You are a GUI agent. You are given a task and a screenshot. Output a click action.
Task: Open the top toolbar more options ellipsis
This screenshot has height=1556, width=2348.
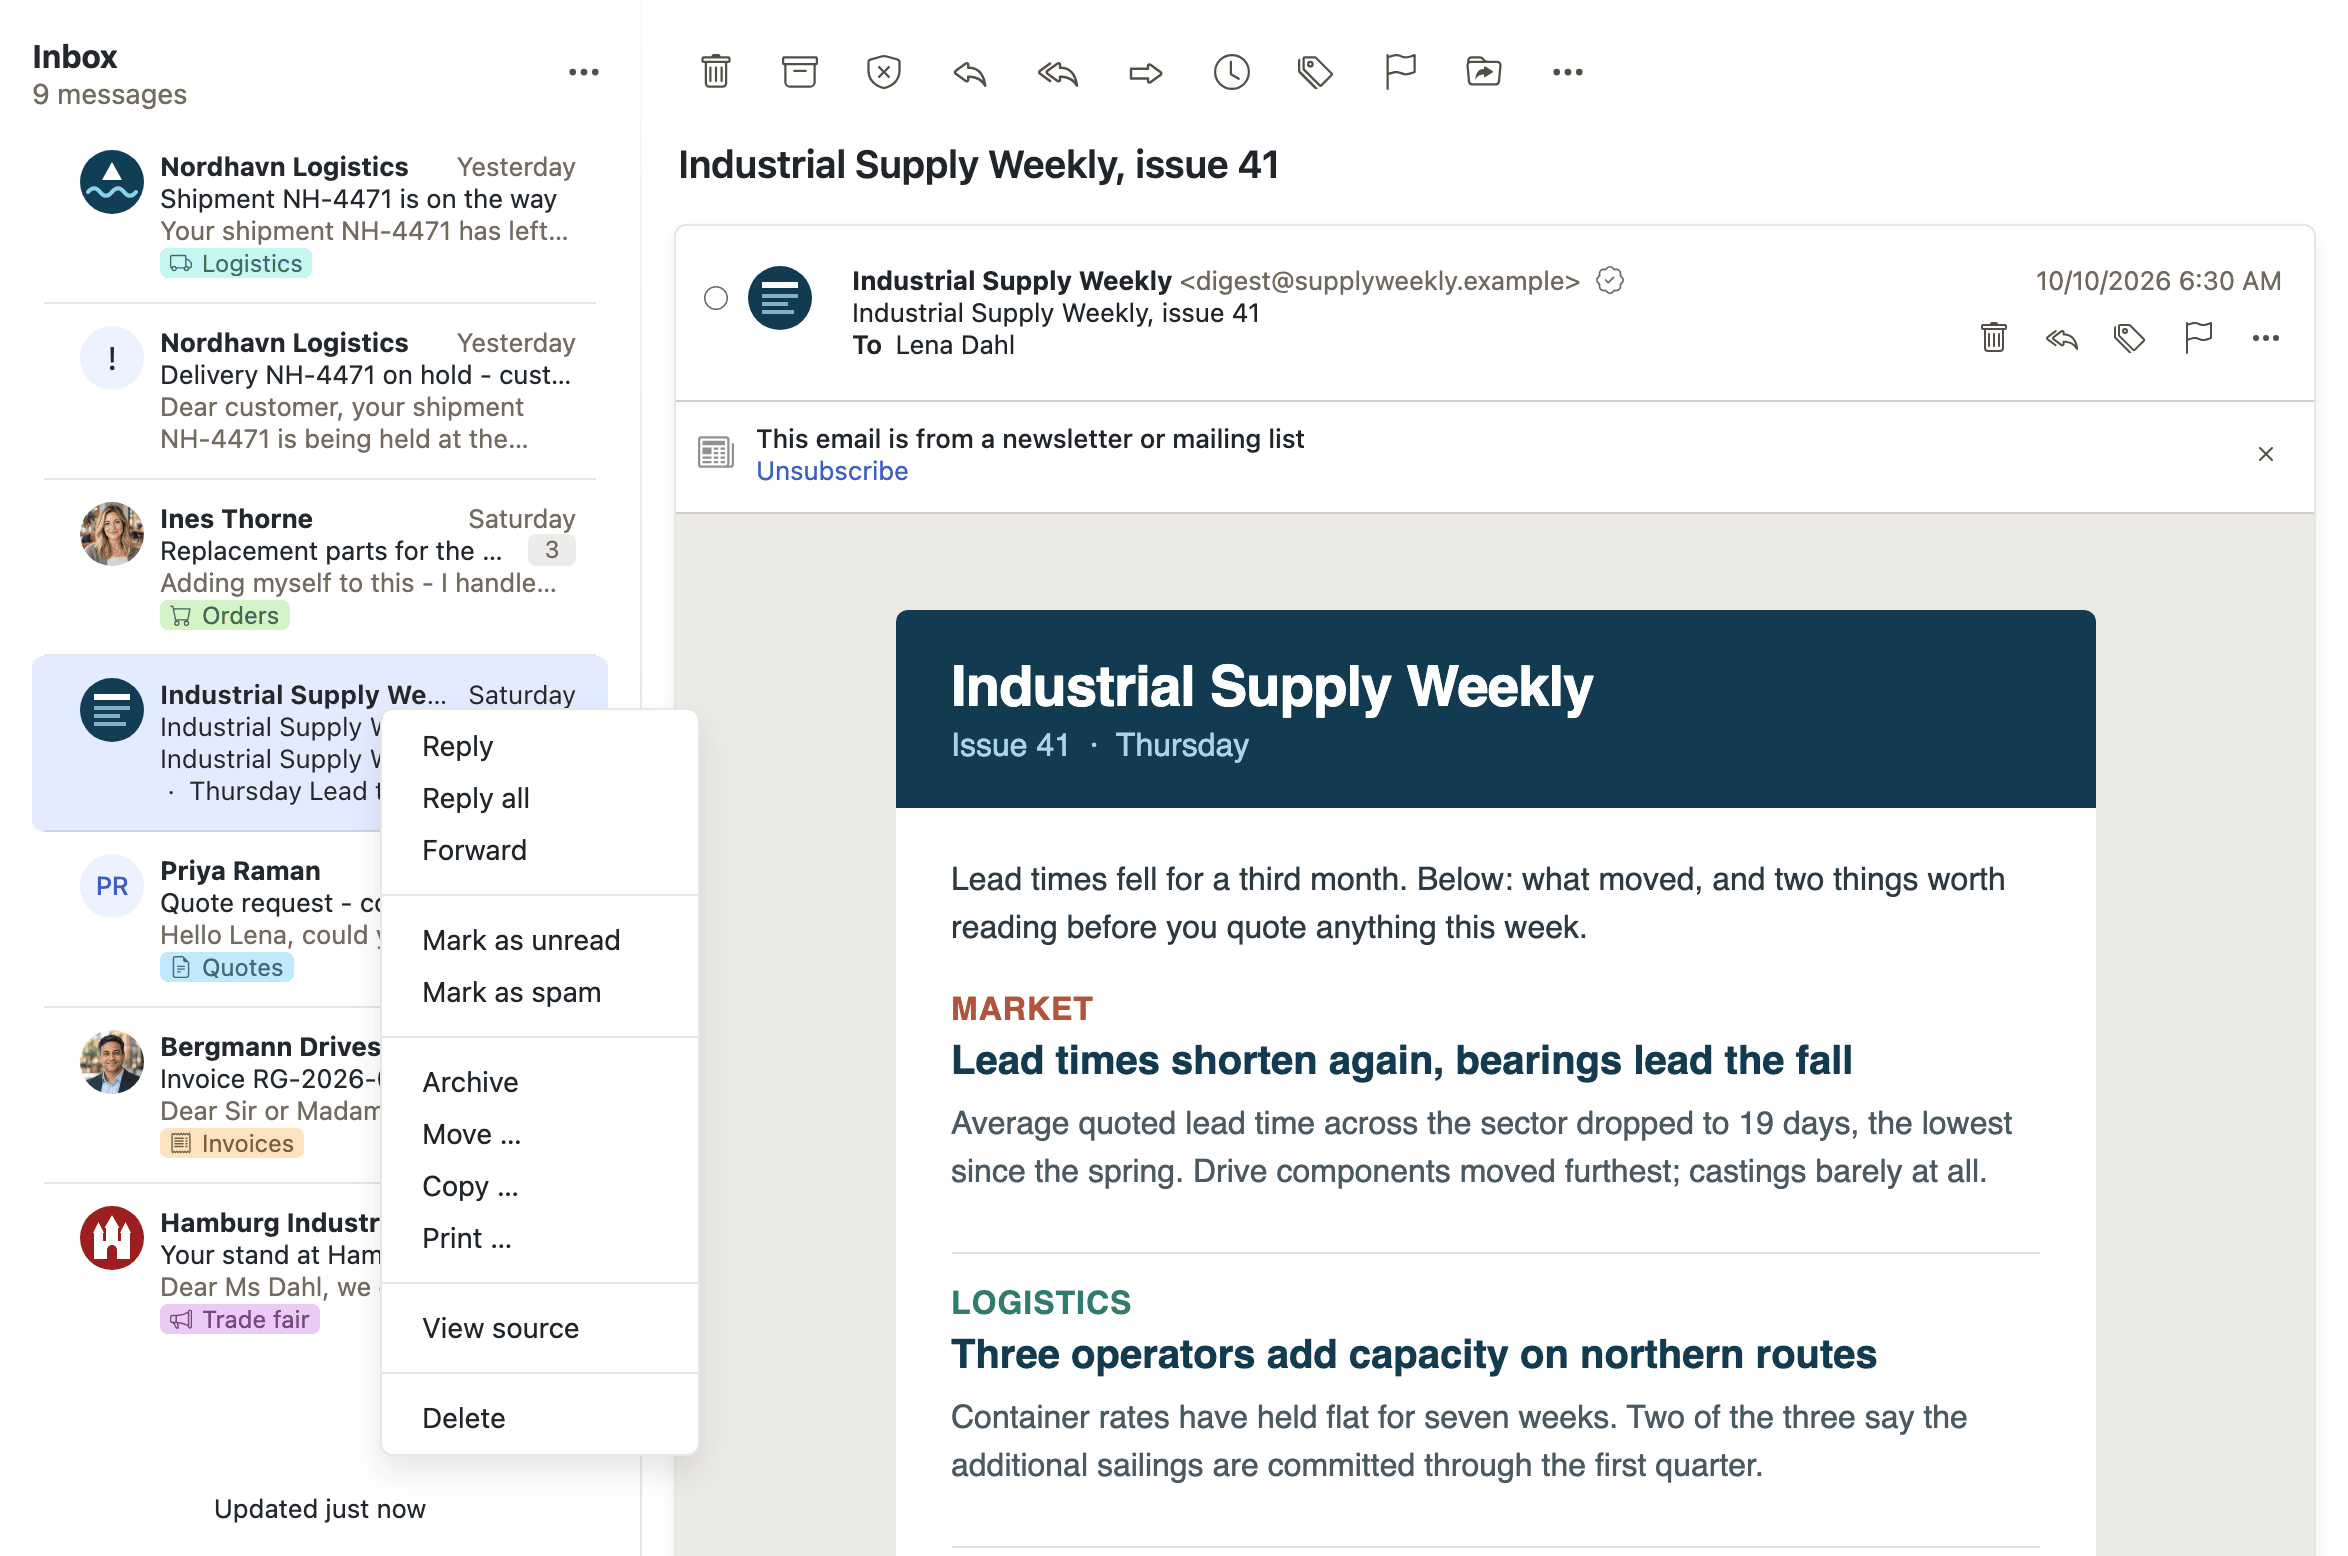[x=1567, y=72]
